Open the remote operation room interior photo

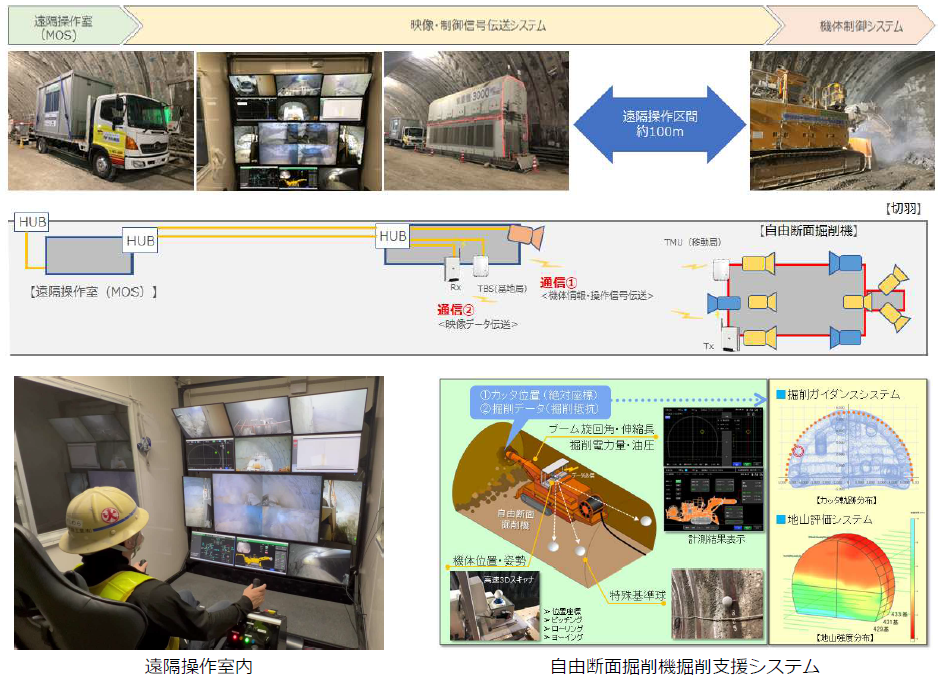[199, 513]
